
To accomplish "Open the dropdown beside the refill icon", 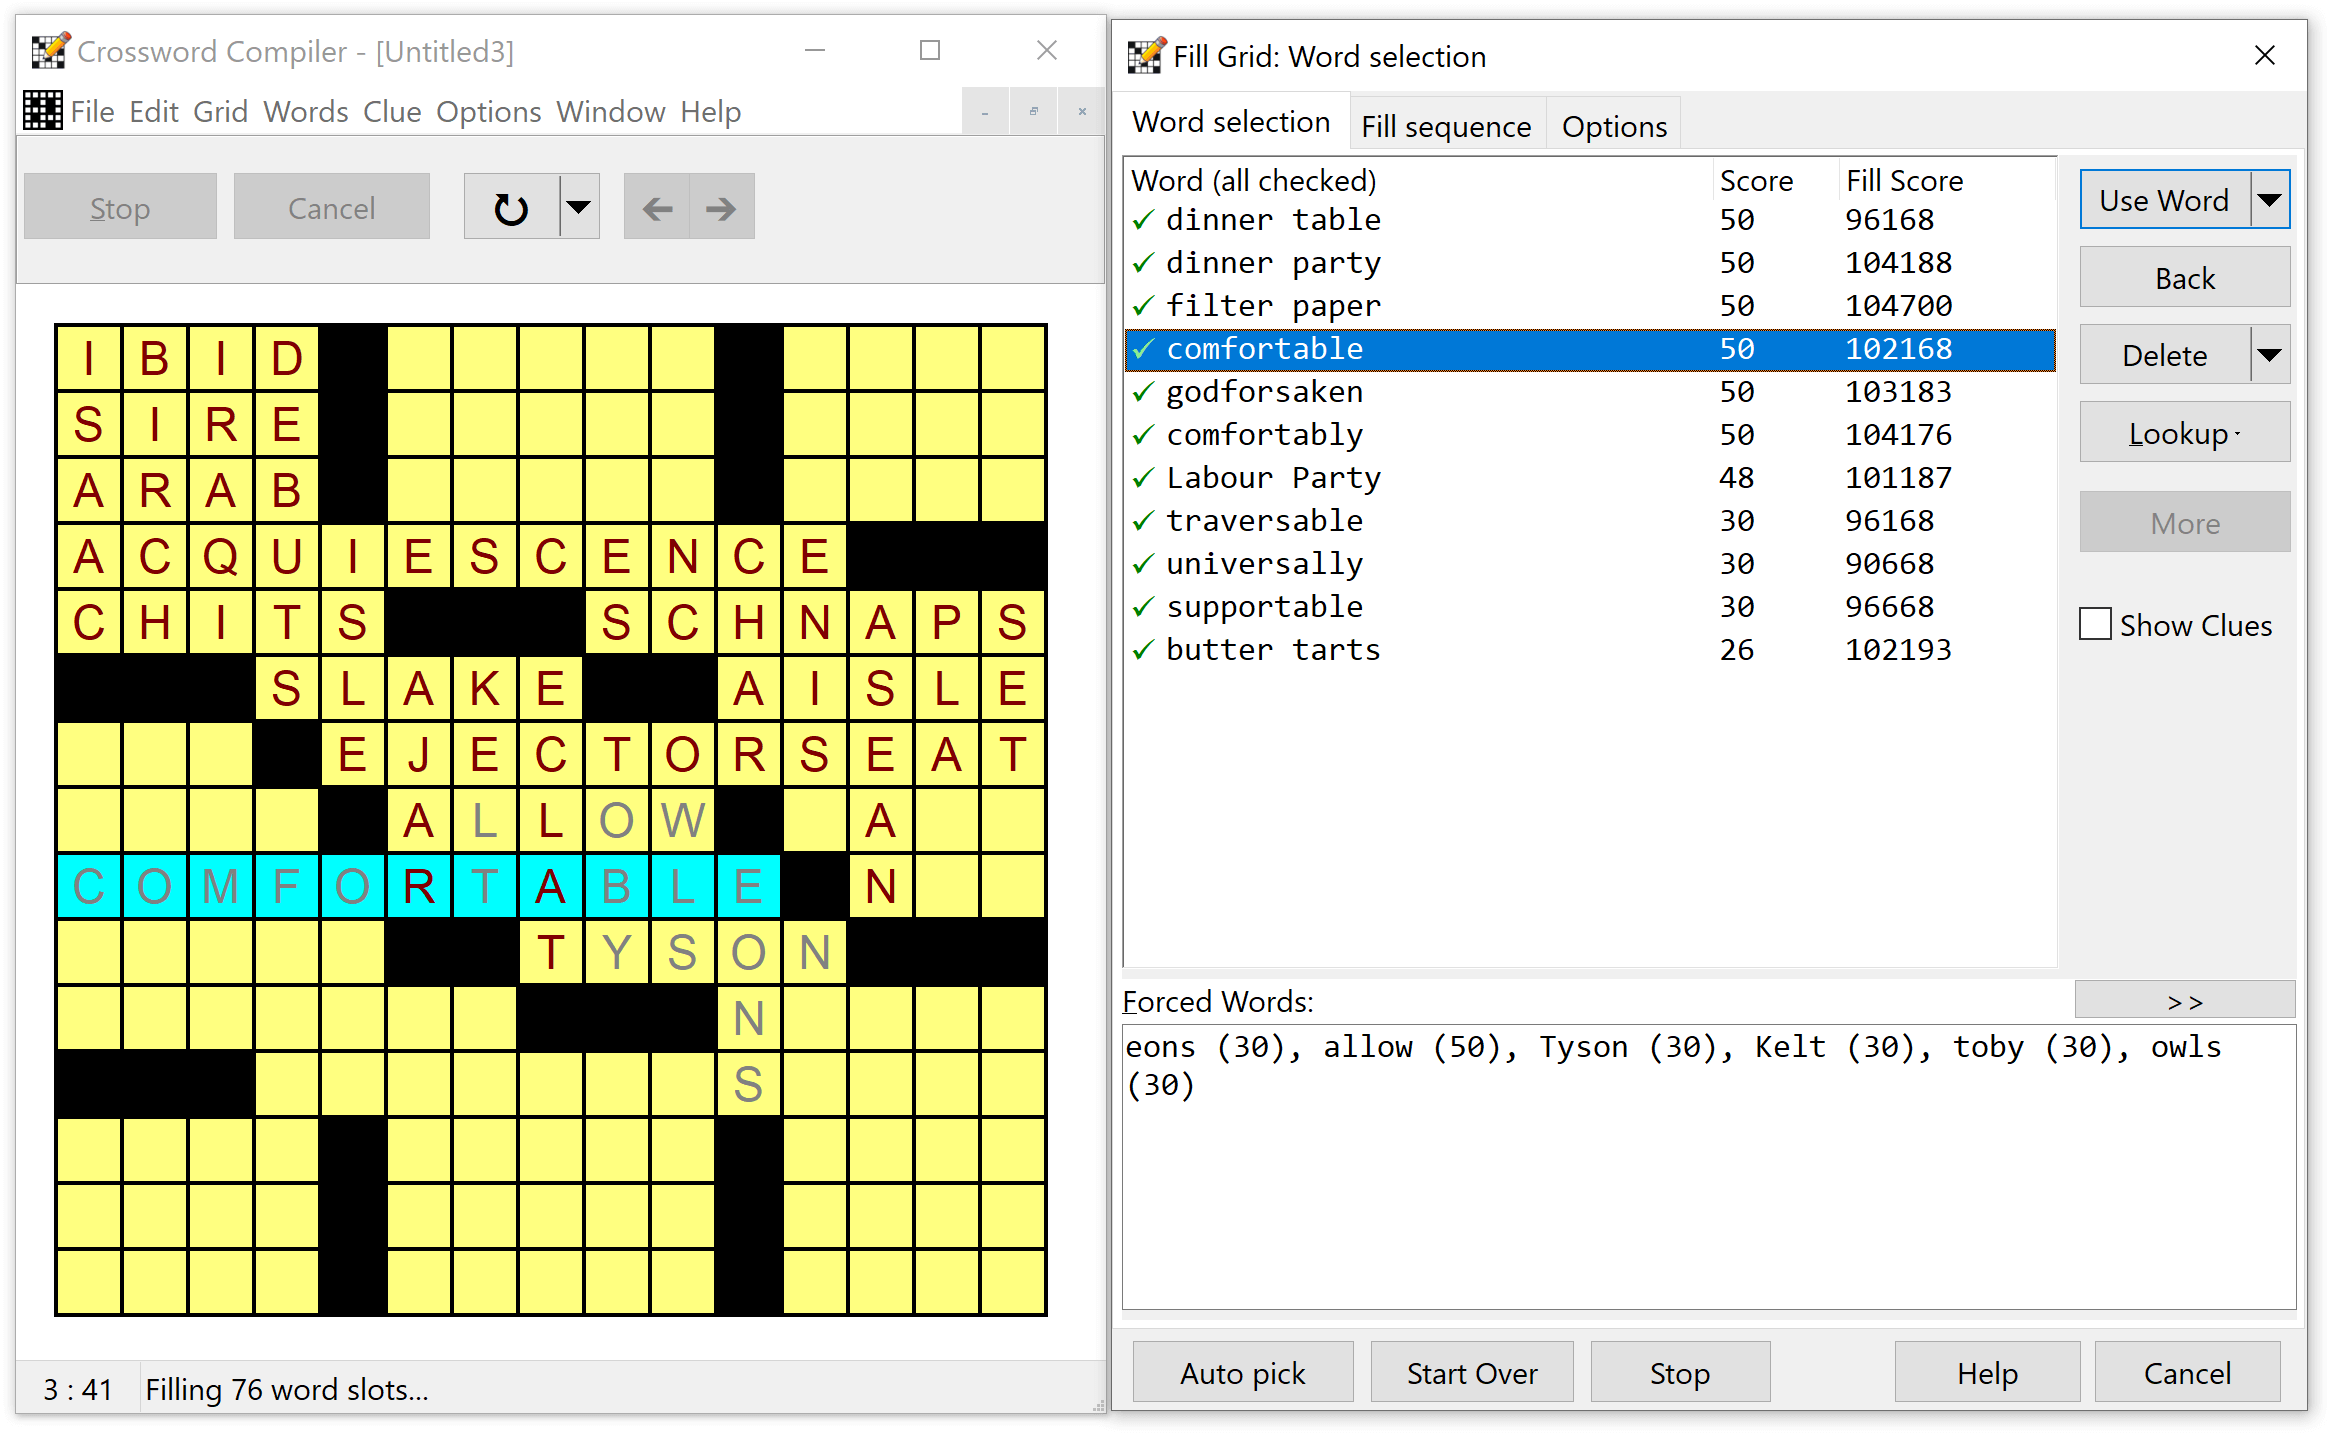I will [579, 206].
